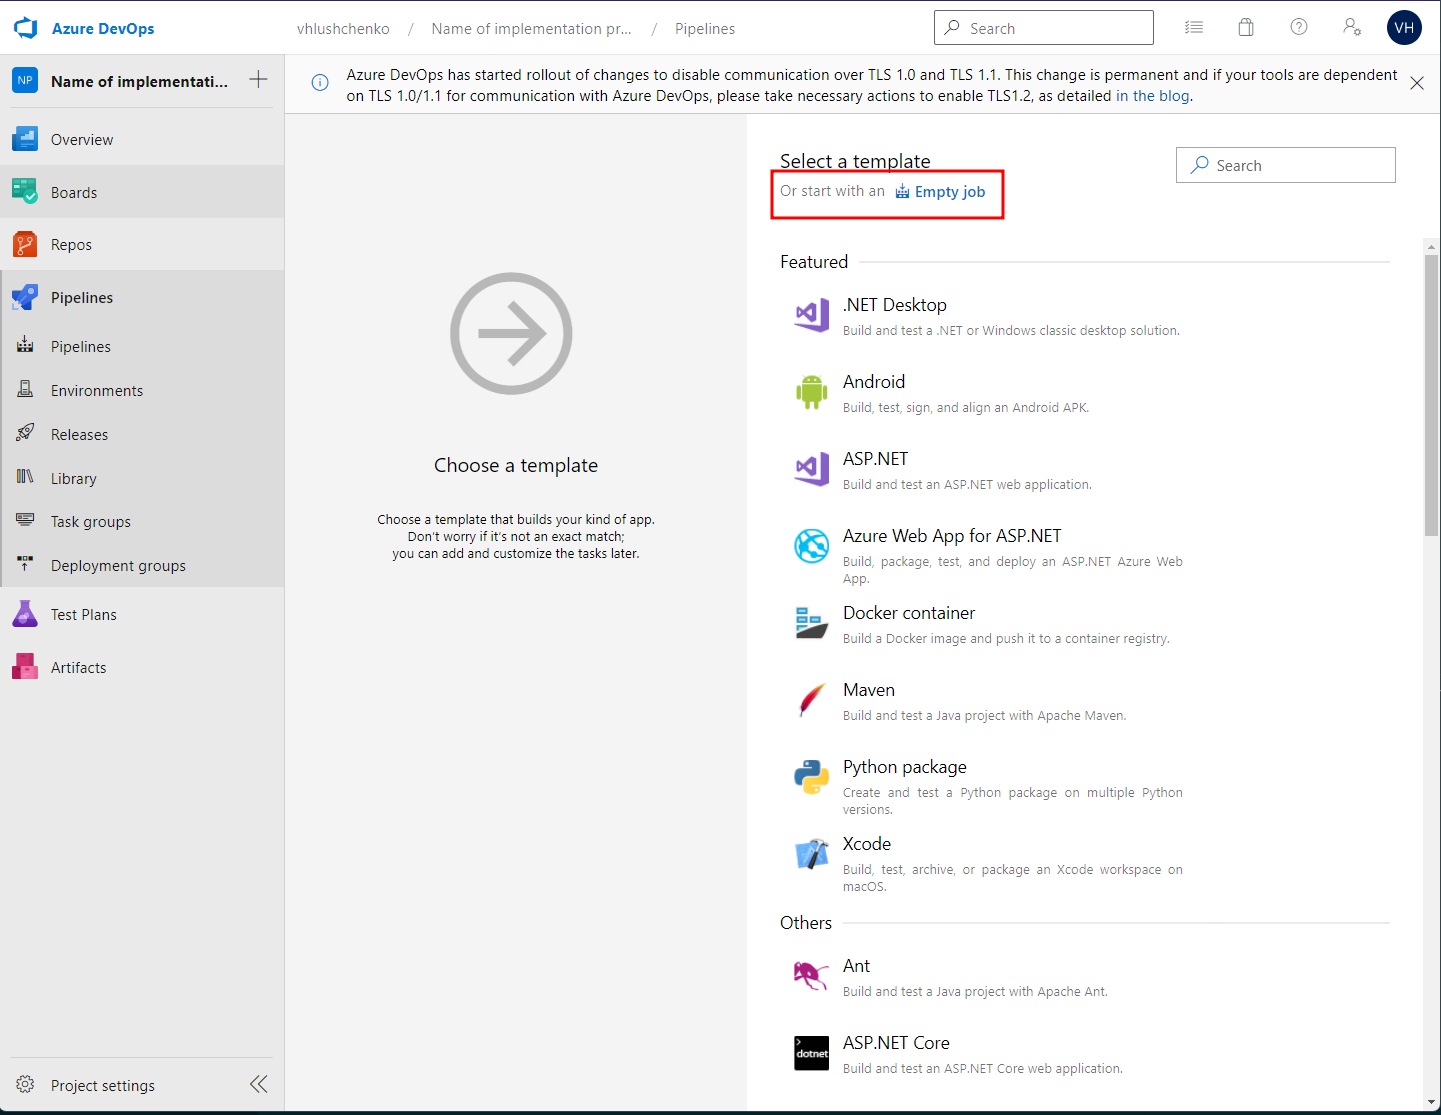Follow the 'in the blog' link
The width and height of the screenshot is (1441, 1115).
coord(1152,96)
